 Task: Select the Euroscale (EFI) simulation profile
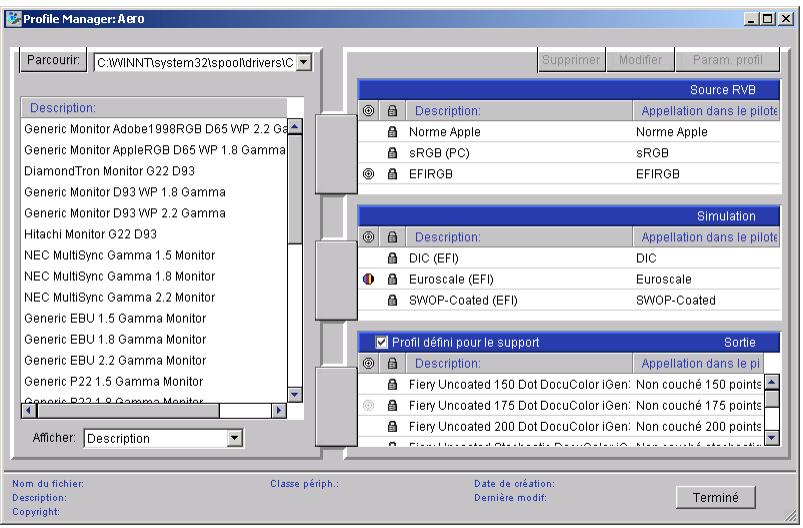(569, 279)
